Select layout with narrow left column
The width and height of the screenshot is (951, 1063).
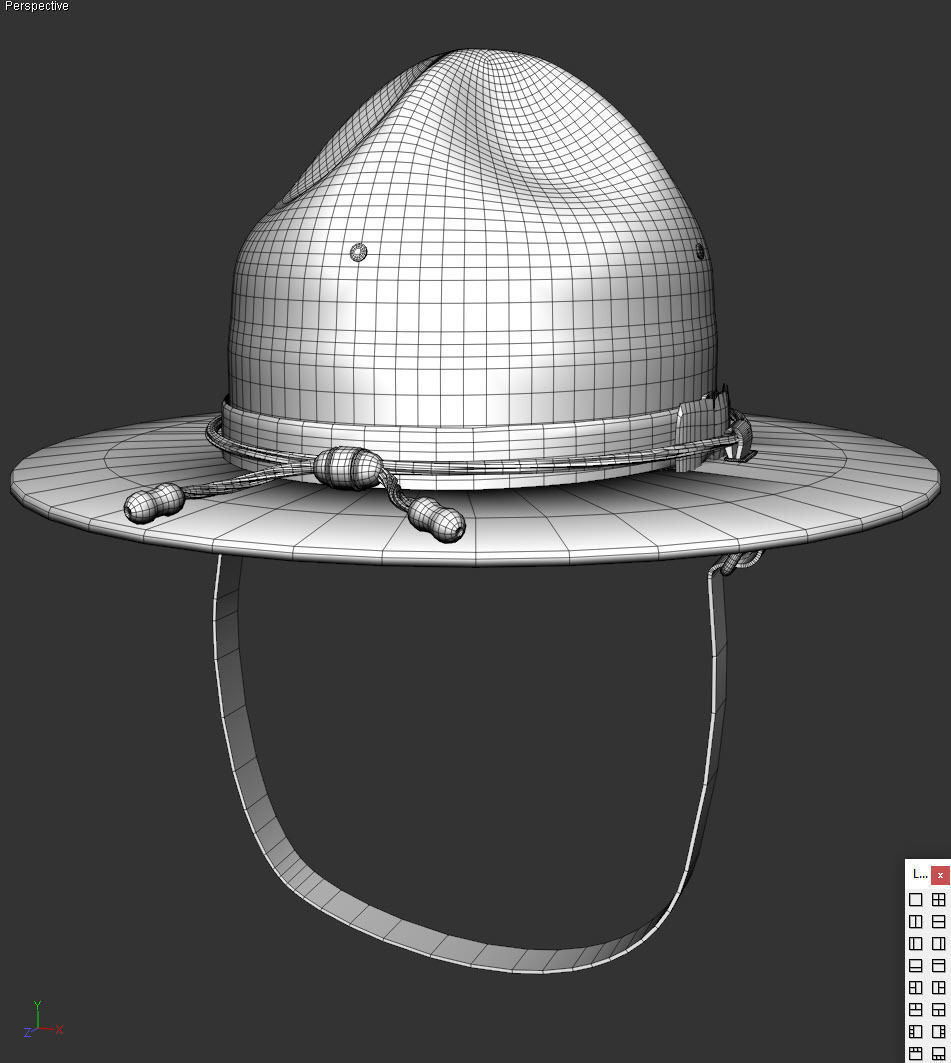[915, 944]
